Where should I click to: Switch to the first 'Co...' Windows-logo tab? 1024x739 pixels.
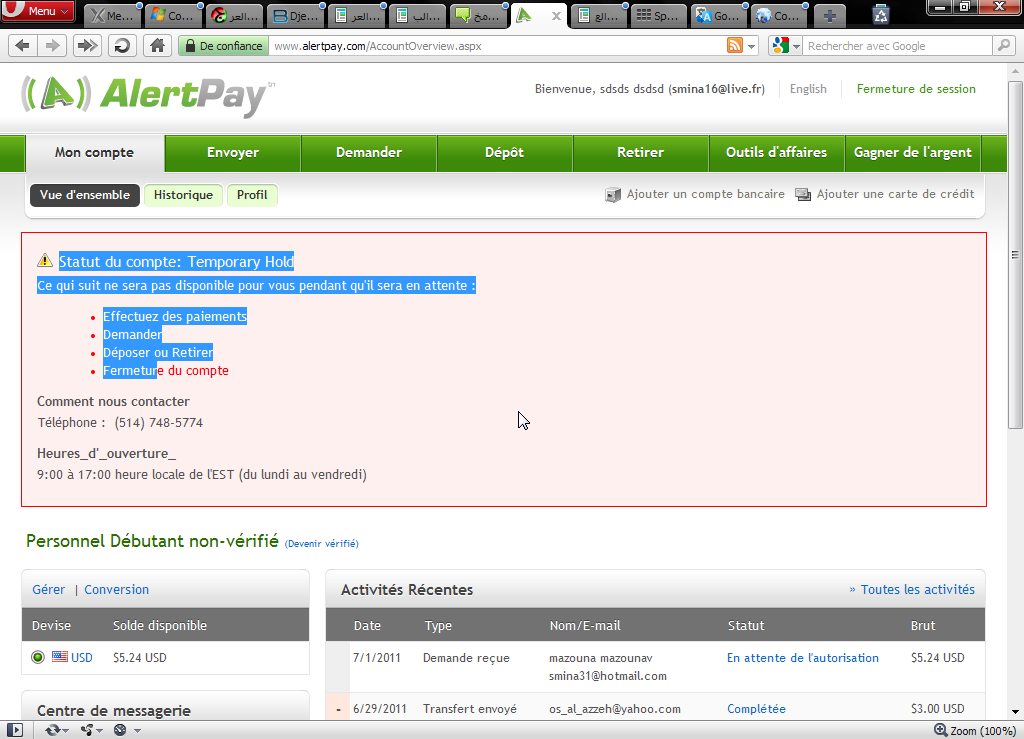pyautogui.click(x=174, y=16)
